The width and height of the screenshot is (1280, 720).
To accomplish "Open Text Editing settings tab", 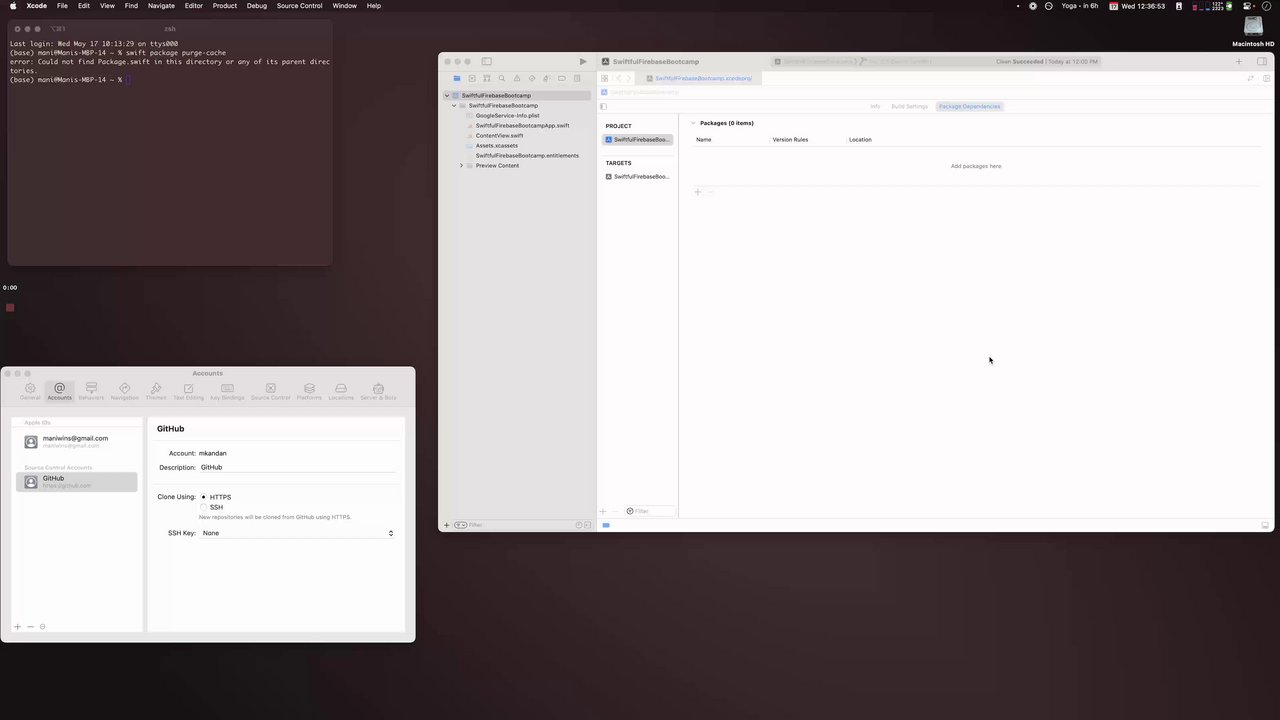I will (x=188, y=391).
